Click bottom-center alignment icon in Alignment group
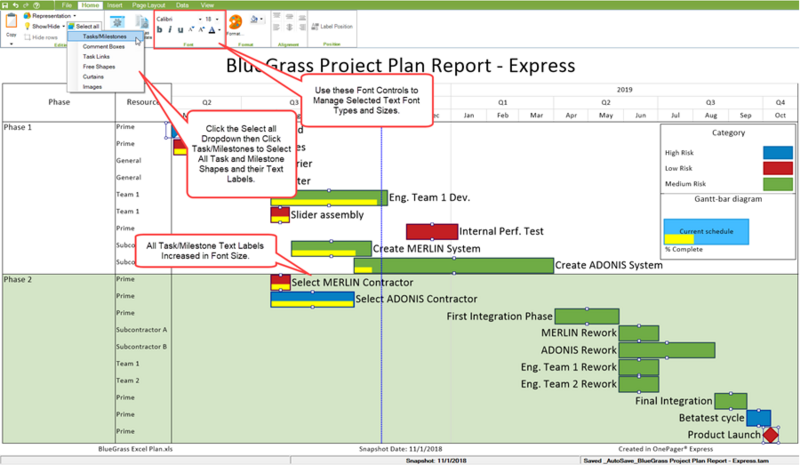 point(289,27)
